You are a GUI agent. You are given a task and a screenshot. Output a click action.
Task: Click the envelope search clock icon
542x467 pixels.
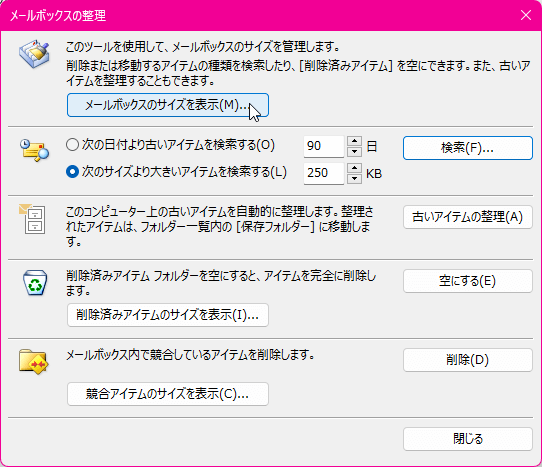[x=34, y=151]
